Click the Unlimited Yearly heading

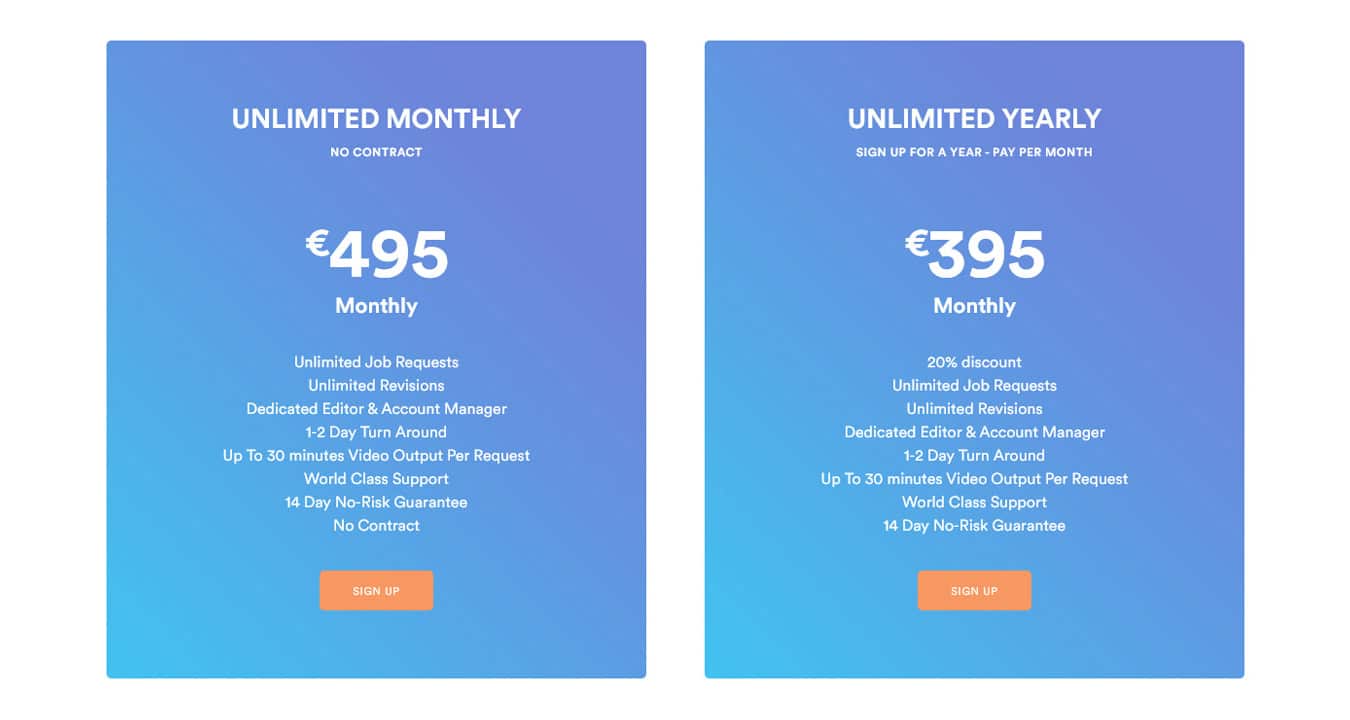(x=974, y=119)
